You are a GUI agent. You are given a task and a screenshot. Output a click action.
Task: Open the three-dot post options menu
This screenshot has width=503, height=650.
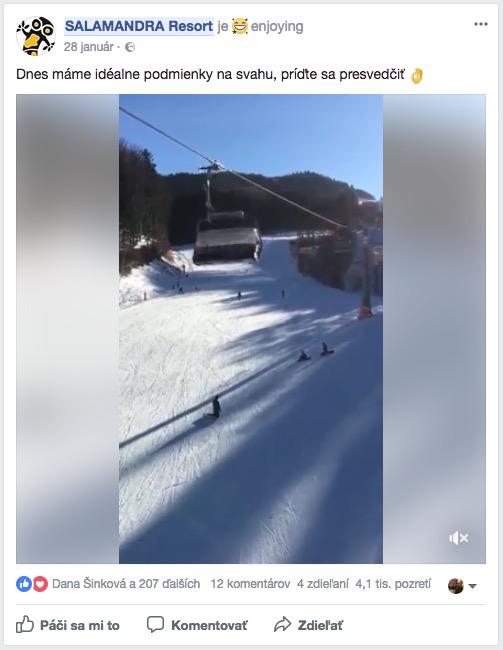(x=481, y=24)
